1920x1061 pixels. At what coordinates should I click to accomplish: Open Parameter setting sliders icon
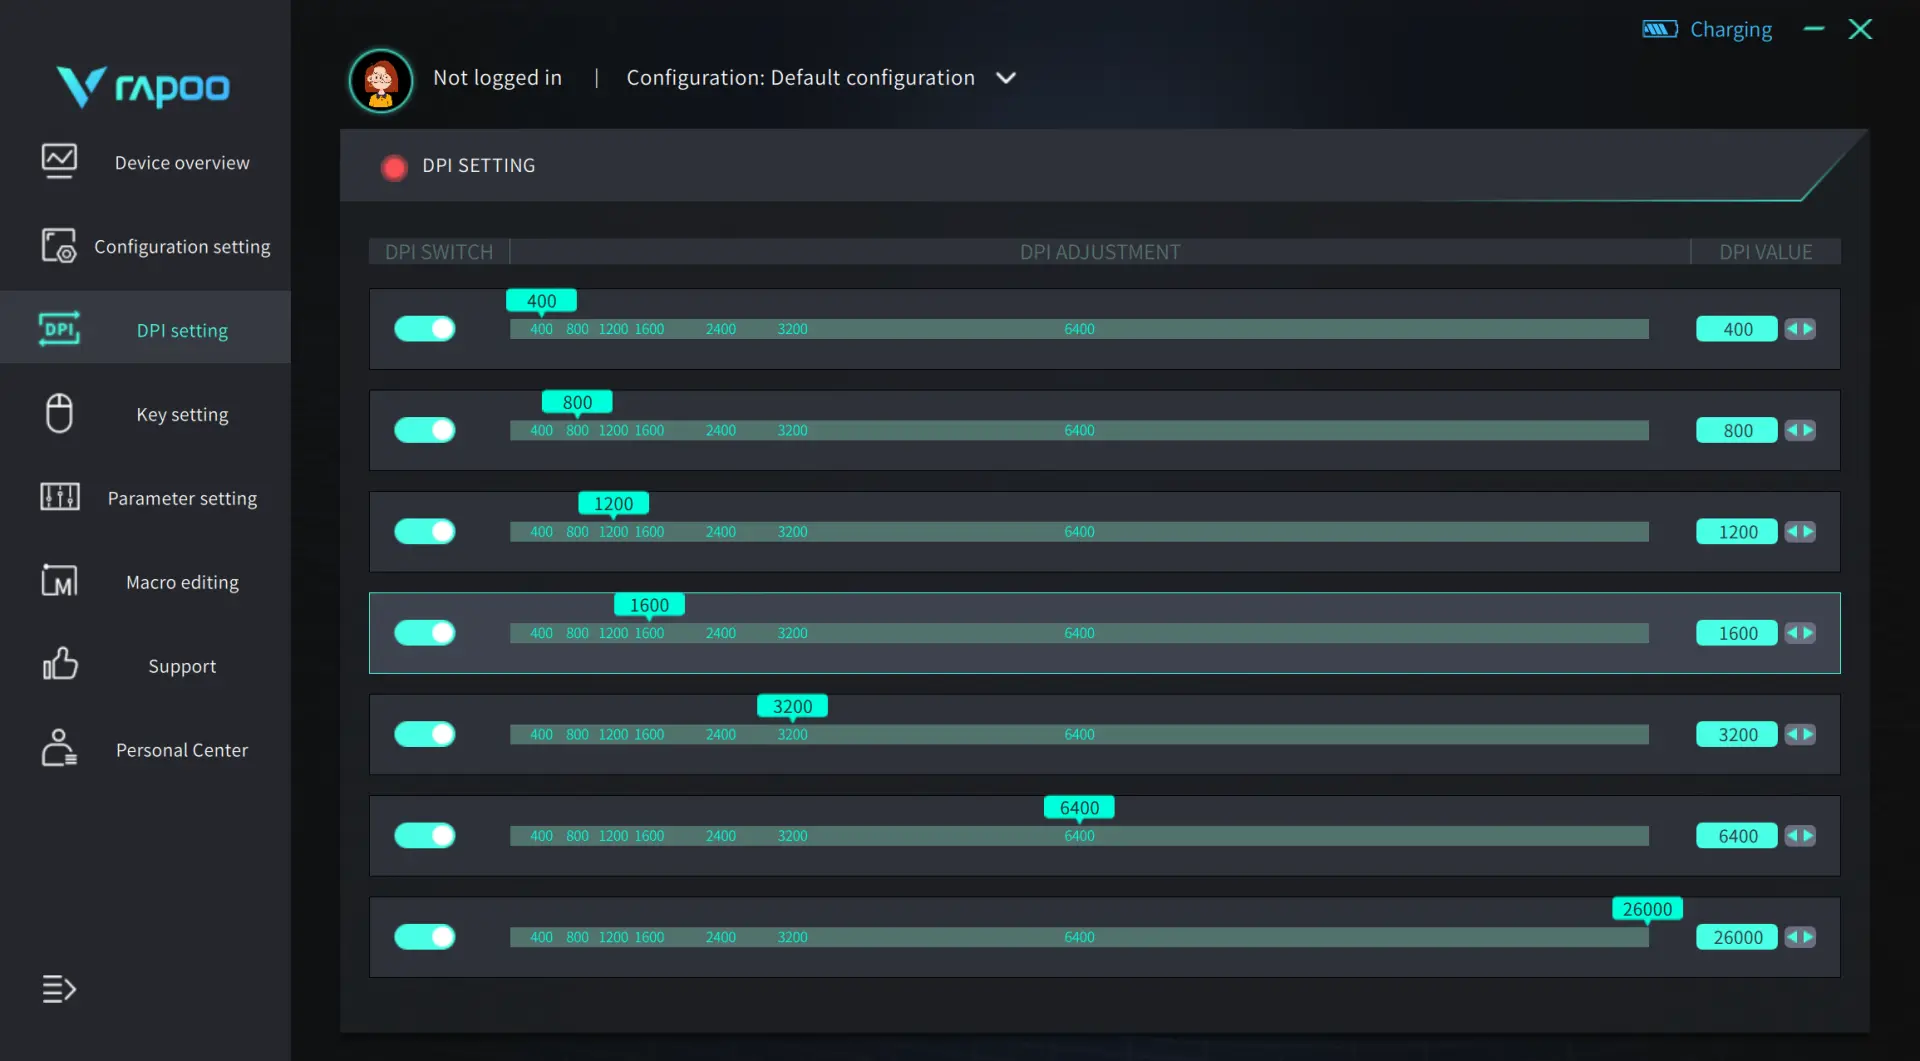pyautogui.click(x=59, y=497)
